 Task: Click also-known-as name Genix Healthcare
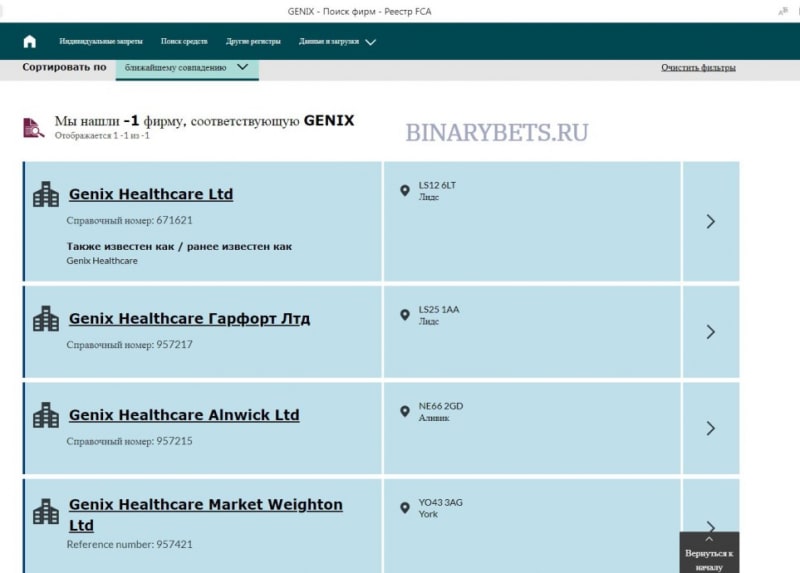(102, 261)
